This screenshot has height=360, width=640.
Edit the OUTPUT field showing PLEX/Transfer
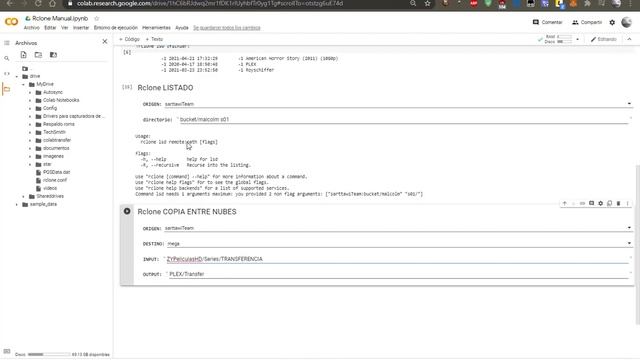pyautogui.click(x=398, y=274)
